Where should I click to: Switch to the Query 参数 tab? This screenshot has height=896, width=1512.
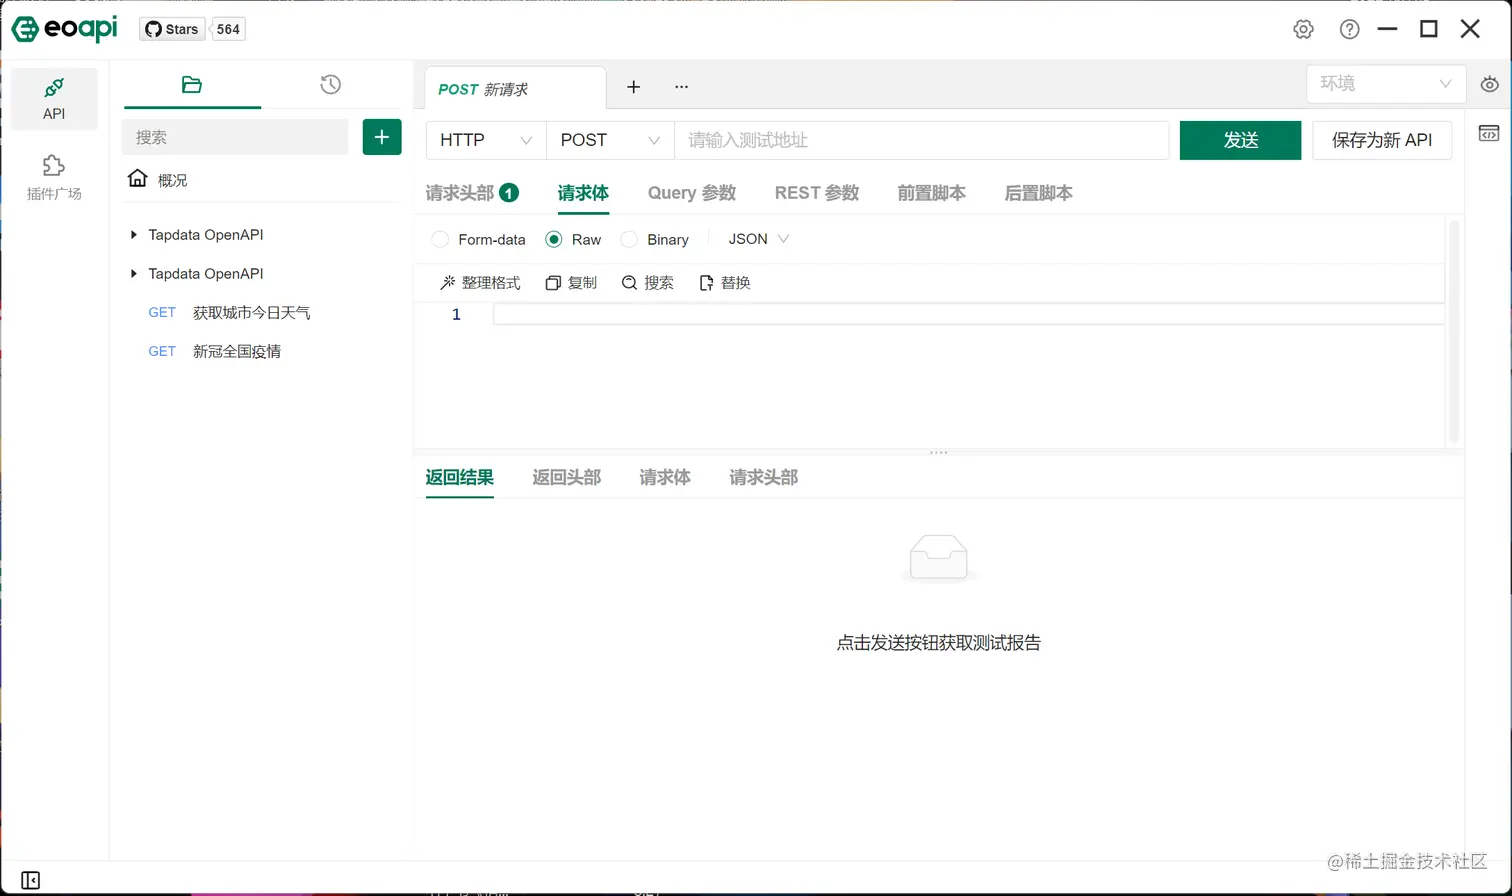point(691,193)
